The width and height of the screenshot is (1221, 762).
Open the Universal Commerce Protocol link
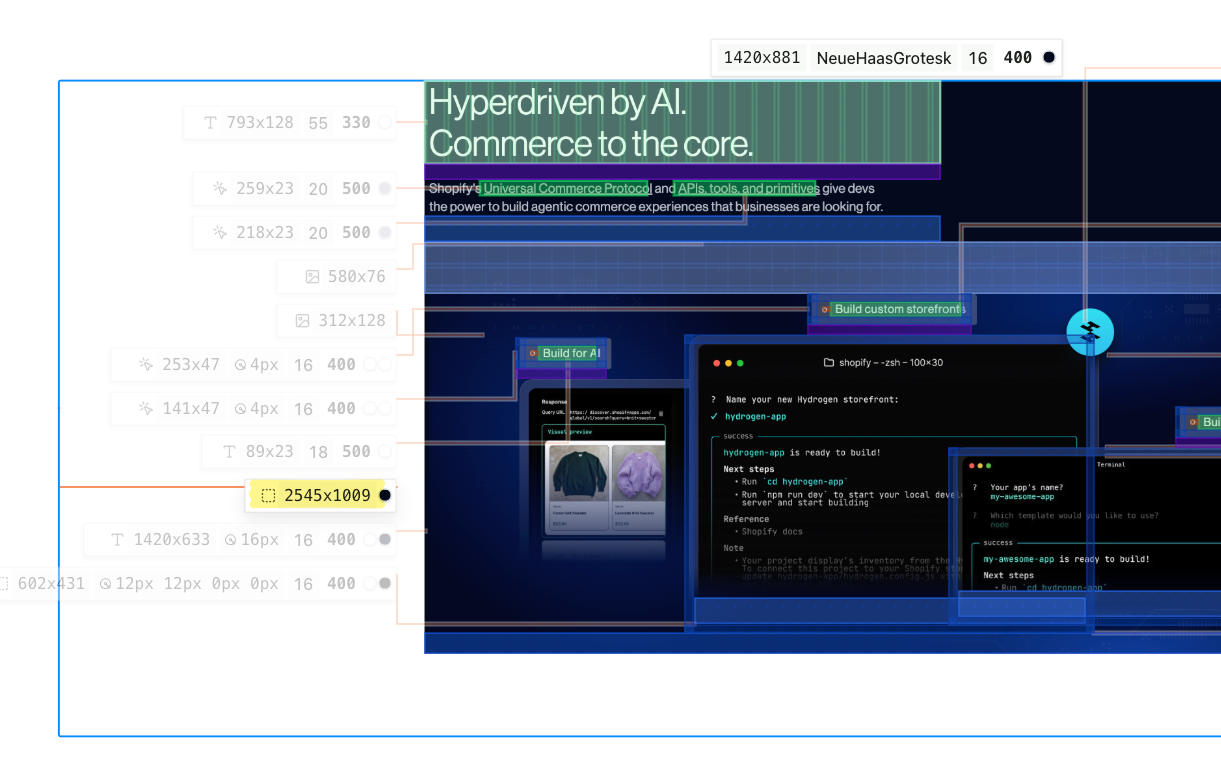coord(567,188)
